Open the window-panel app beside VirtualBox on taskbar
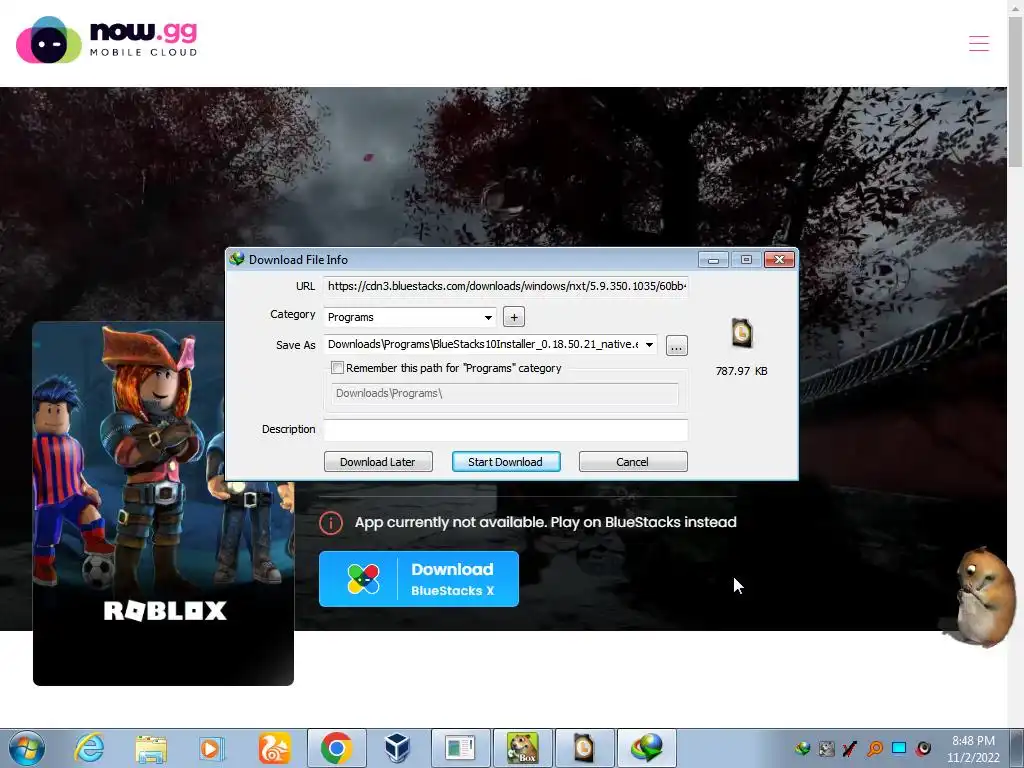Image resolution: width=1024 pixels, height=768 pixels. (x=460, y=748)
